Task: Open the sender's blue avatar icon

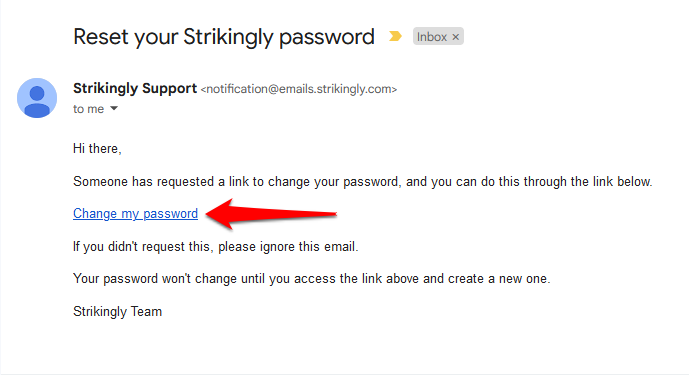Action: coord(37,98)
